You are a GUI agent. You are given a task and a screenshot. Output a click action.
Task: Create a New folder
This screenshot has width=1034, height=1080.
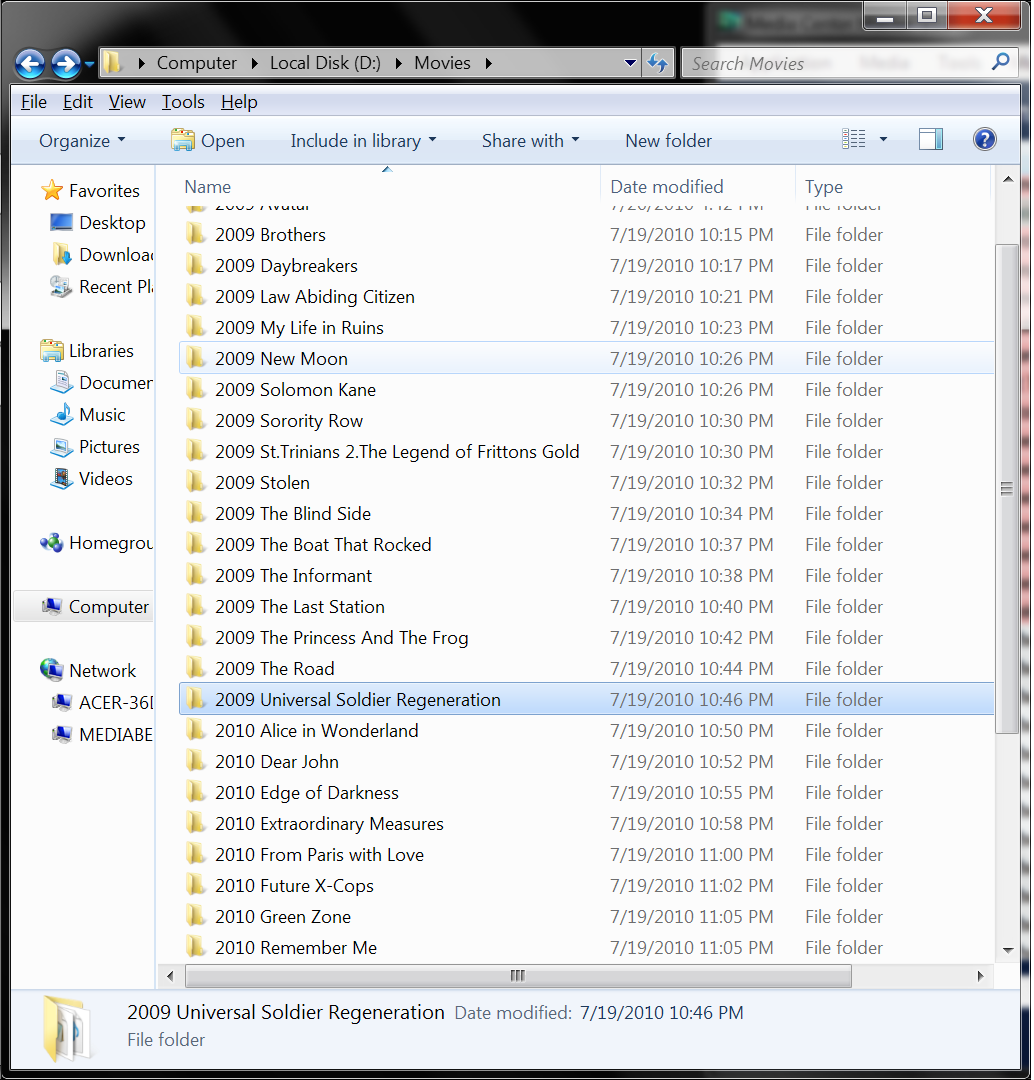click(x=668, y=141)
